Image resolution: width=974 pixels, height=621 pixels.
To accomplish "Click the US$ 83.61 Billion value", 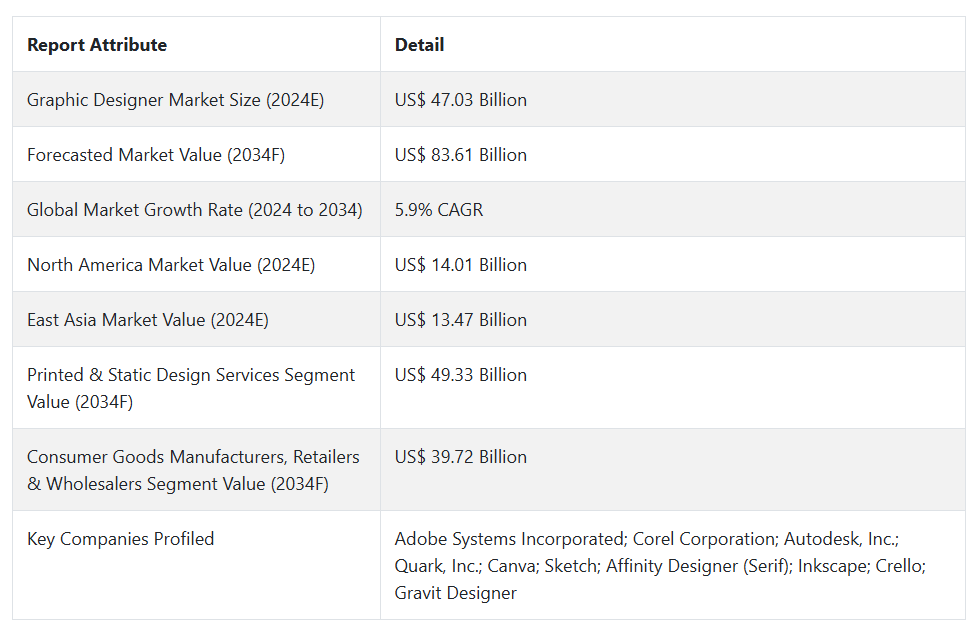I will [460, 155].
